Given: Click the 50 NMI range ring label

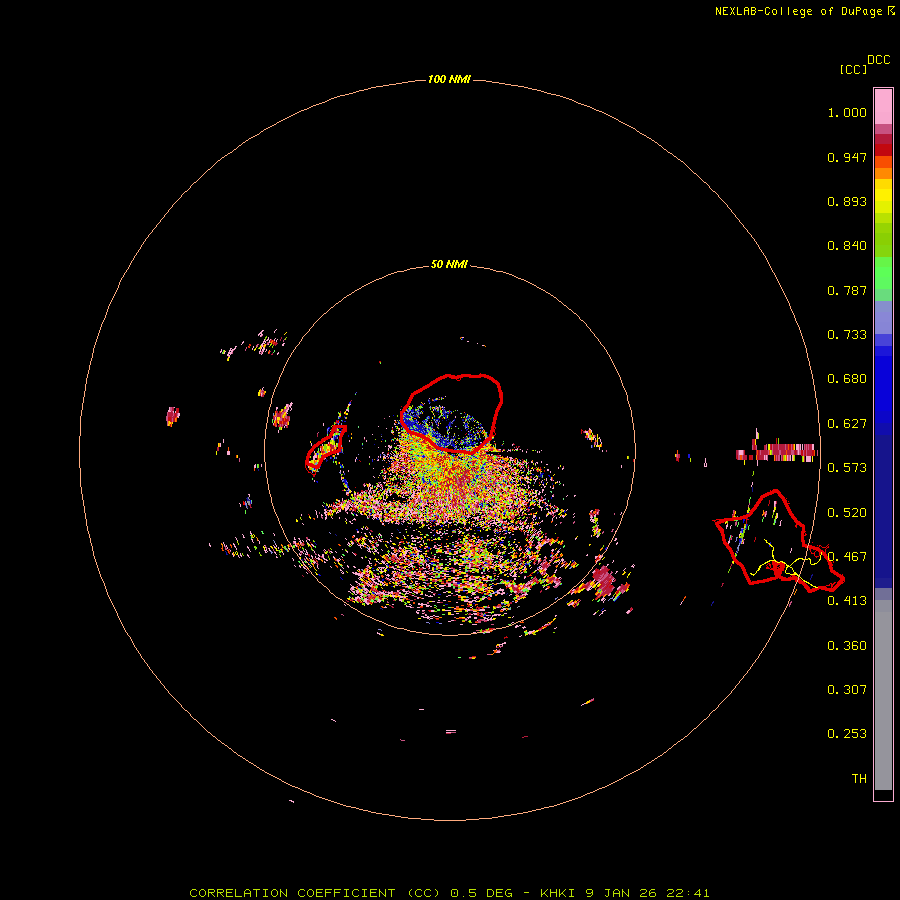Looking at the screenshot, I should pyautogui.click(x=449, y=264).
